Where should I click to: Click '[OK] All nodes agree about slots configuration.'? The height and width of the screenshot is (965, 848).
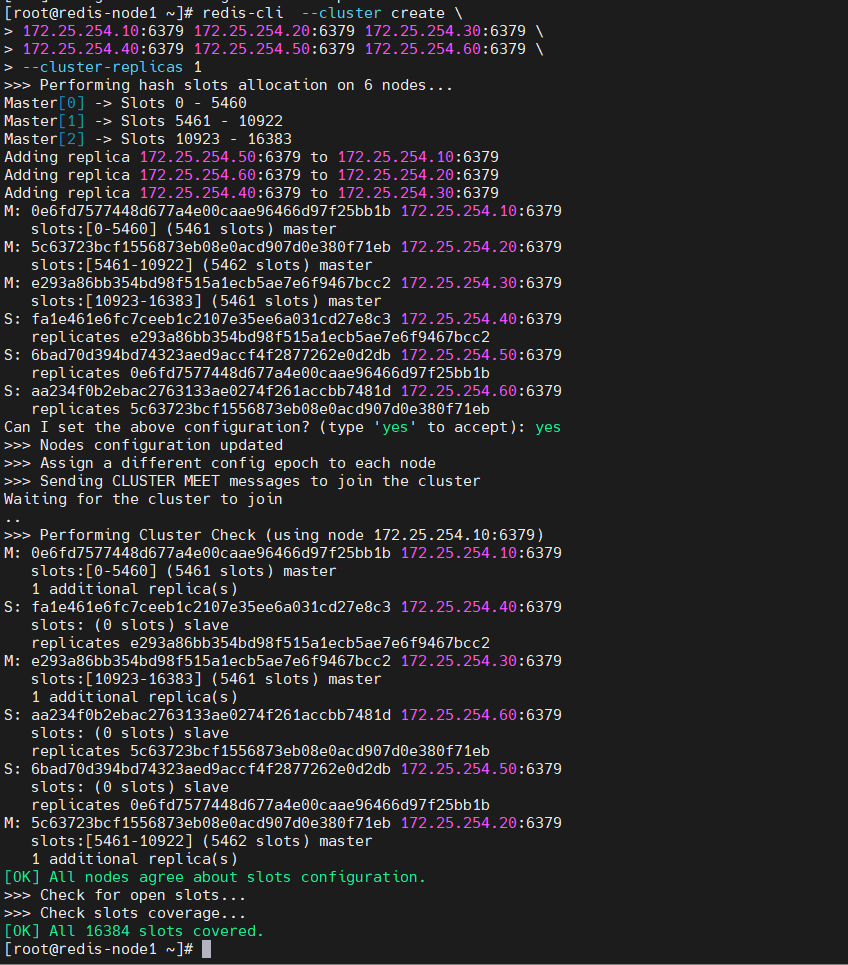(215, 877)
